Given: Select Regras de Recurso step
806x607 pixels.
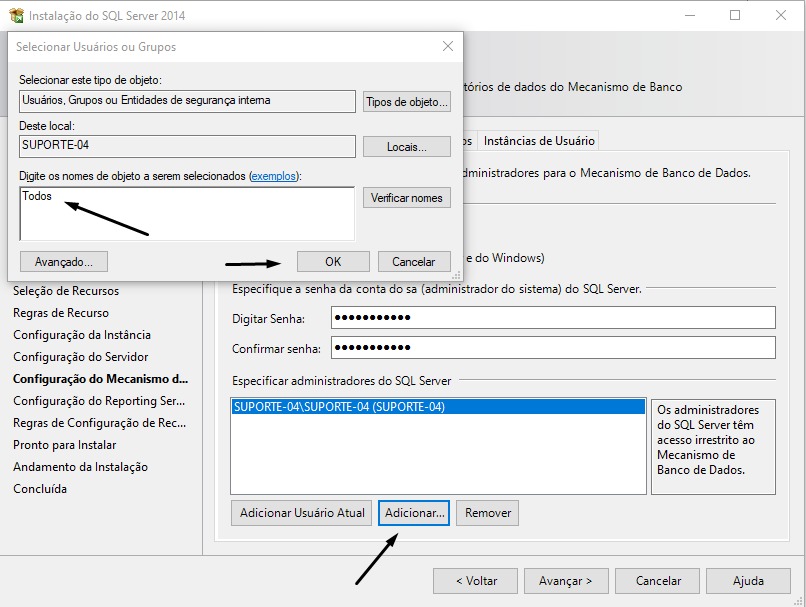Looking at the screenshot, I should [61, 313].
